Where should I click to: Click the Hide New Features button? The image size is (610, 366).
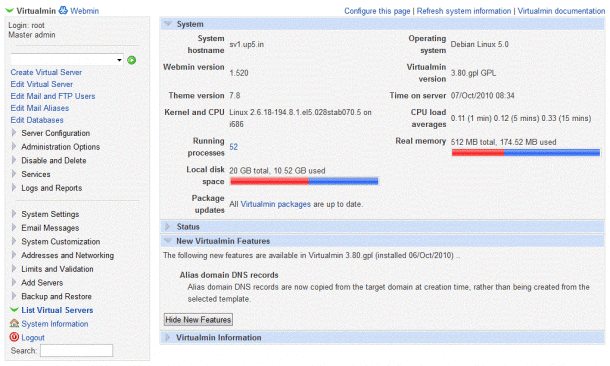(x=198, y=320)
